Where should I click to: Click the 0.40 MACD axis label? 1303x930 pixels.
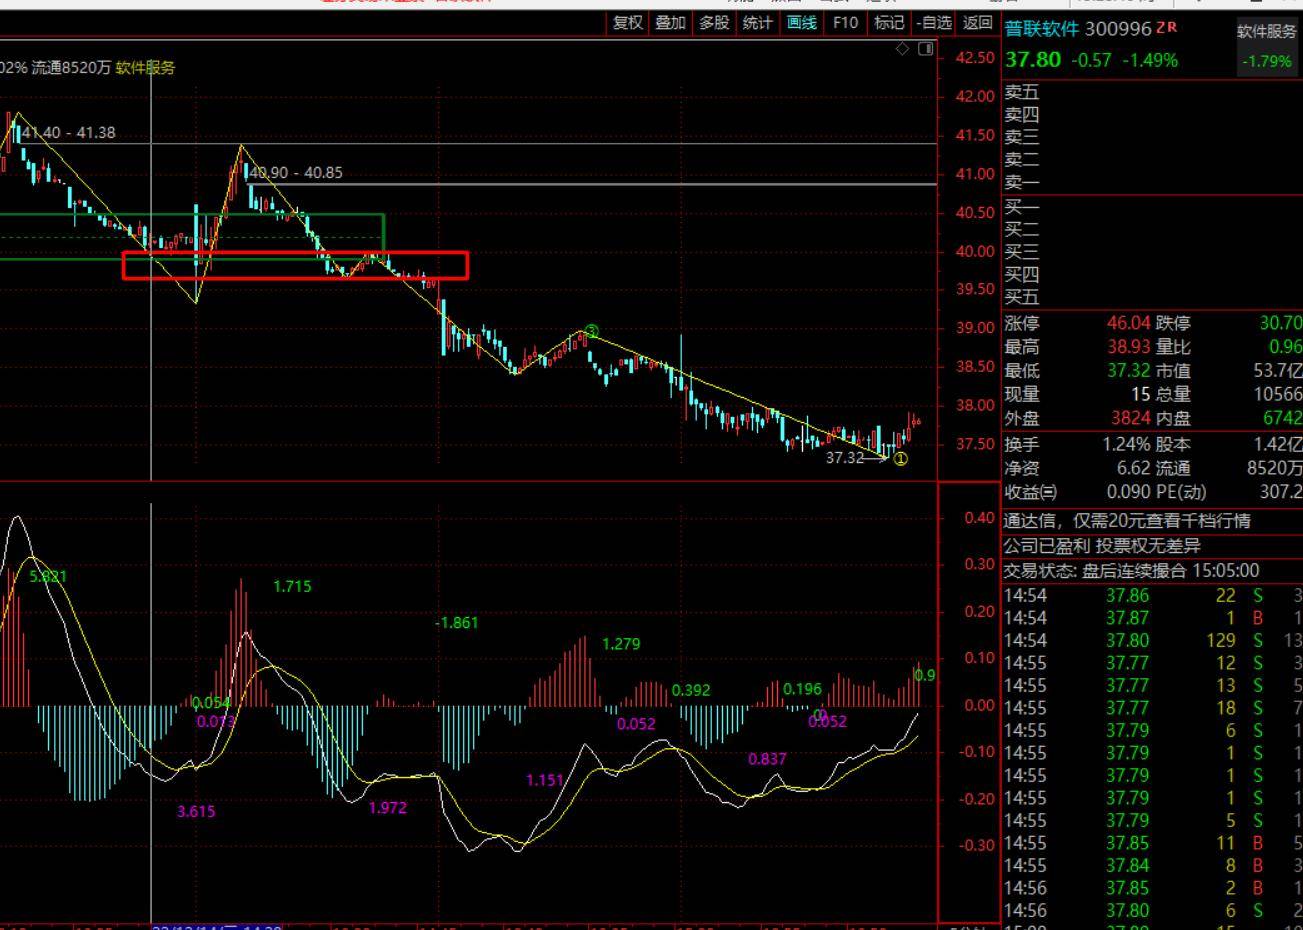pos(979,518)
